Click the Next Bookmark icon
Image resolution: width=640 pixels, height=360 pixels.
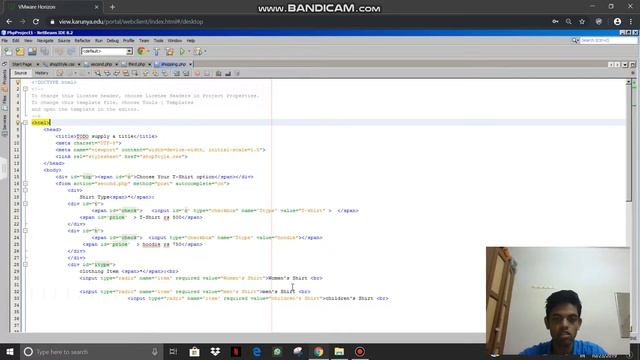[x=155, y=73]
